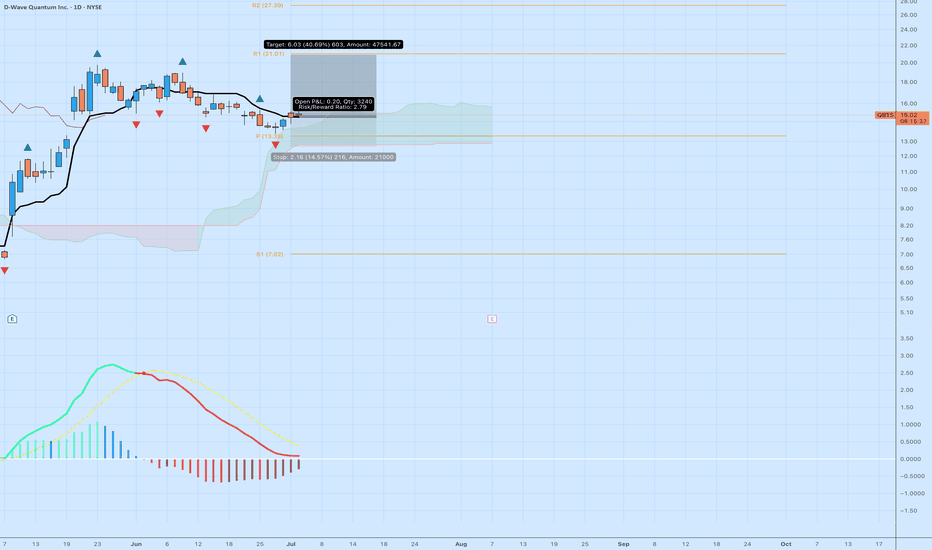Click the Jul label on the time axis
932x550 pixels.
point(291,544)
